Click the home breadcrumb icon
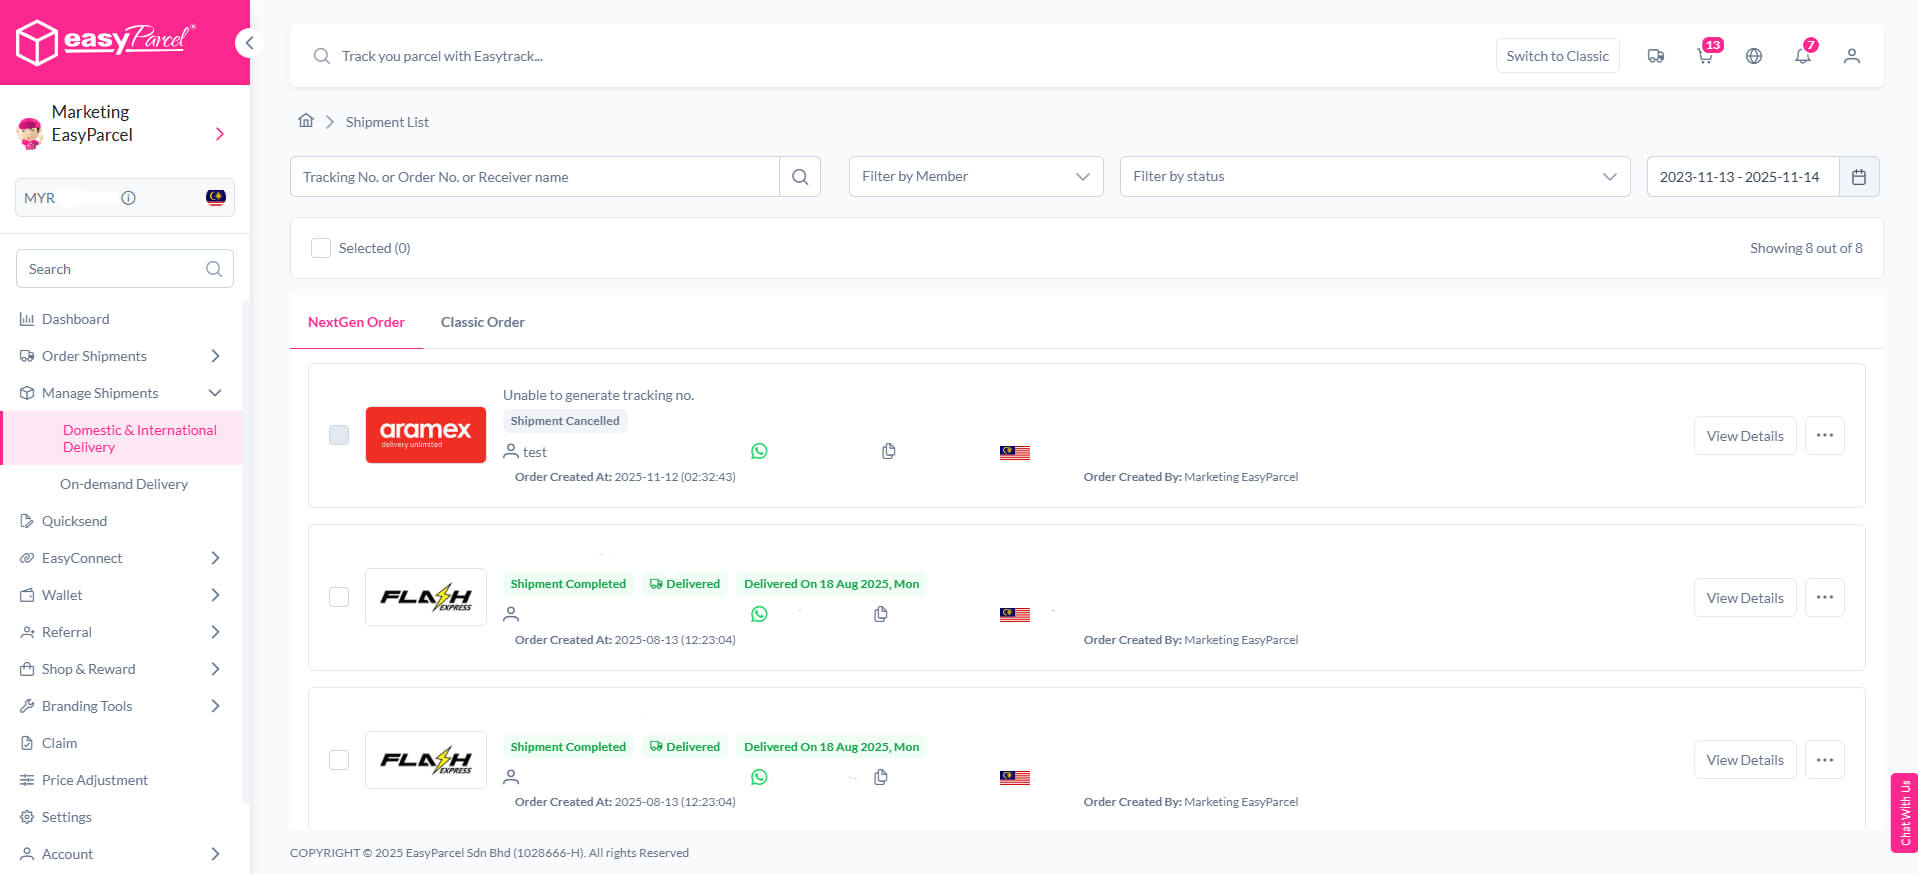This screenshot has height=874, width=1918. pyautogui.click(x=306, y=121)
